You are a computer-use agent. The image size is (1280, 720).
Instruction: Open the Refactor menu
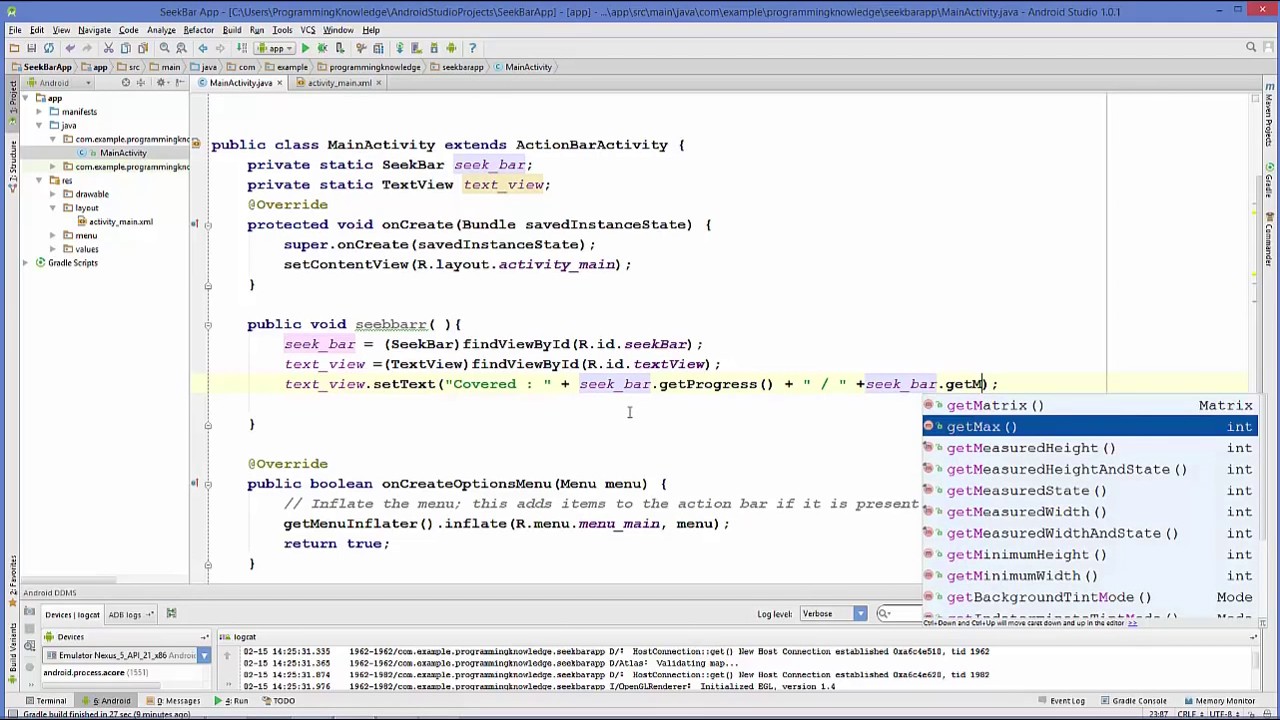click(198, 30)
